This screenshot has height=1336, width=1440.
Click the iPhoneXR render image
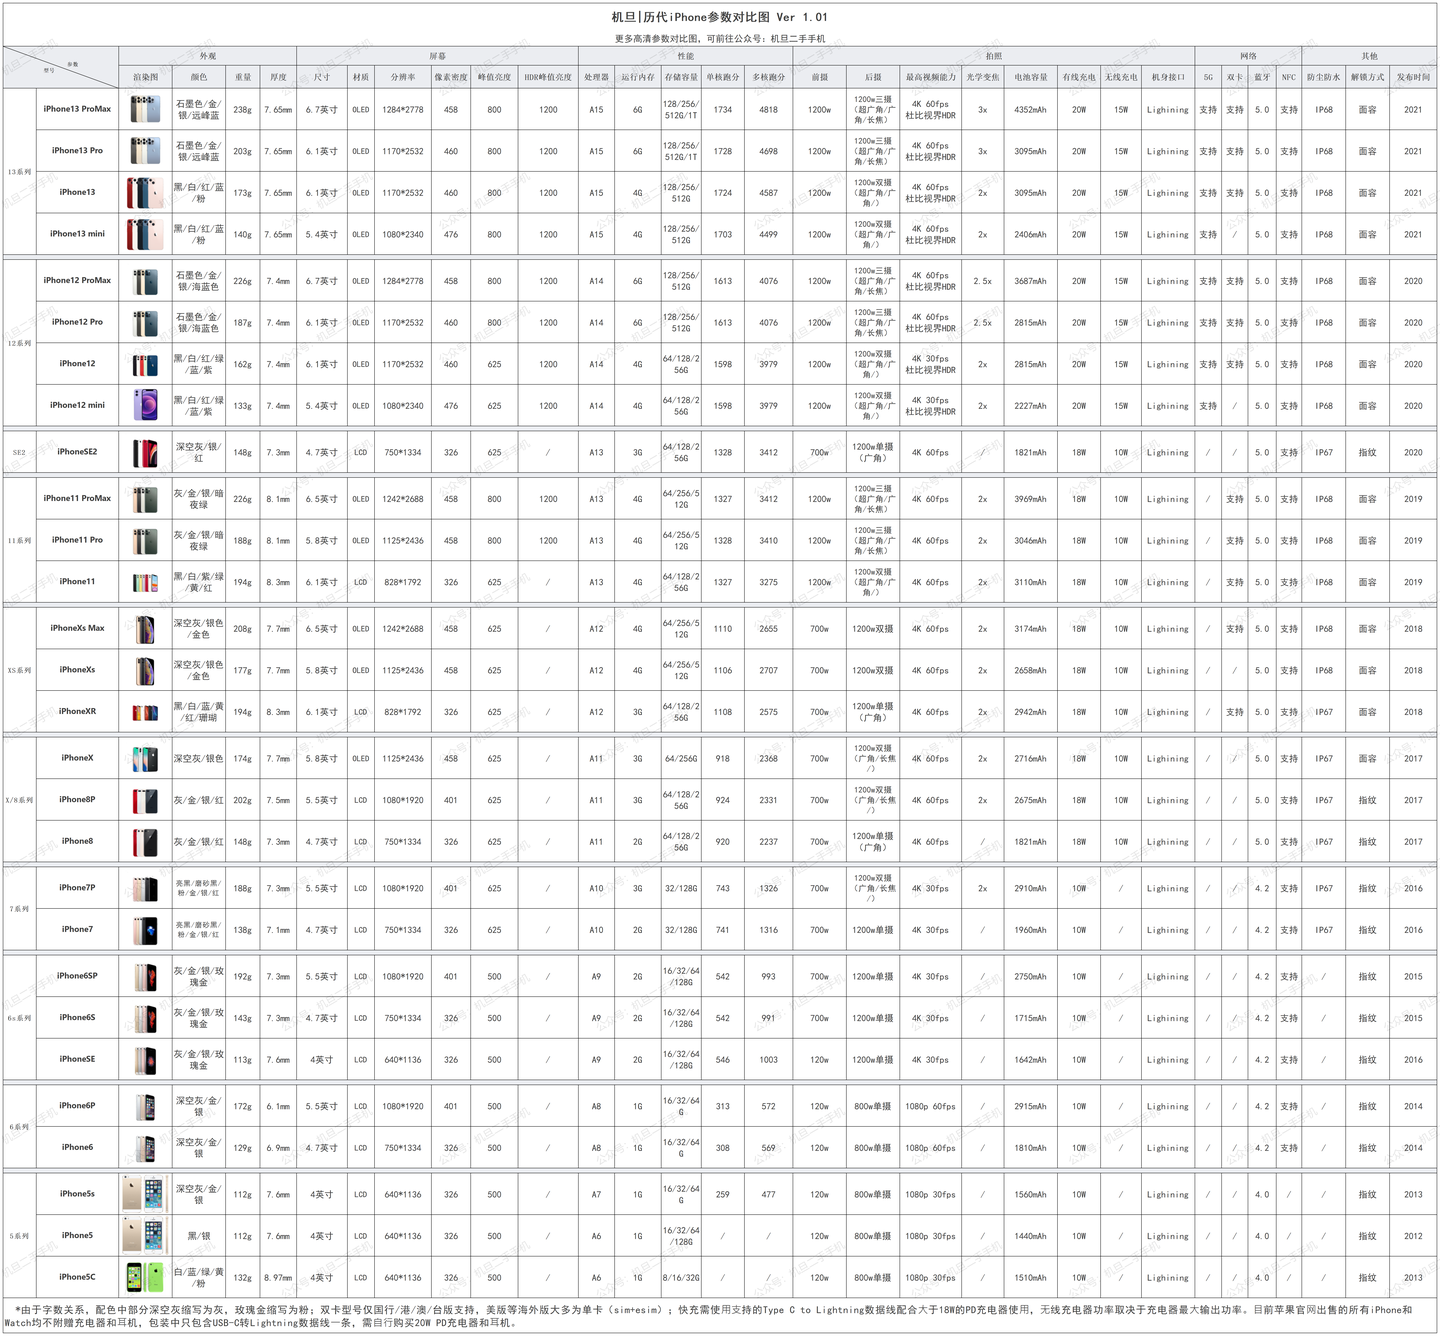click(x=145, y=712)
